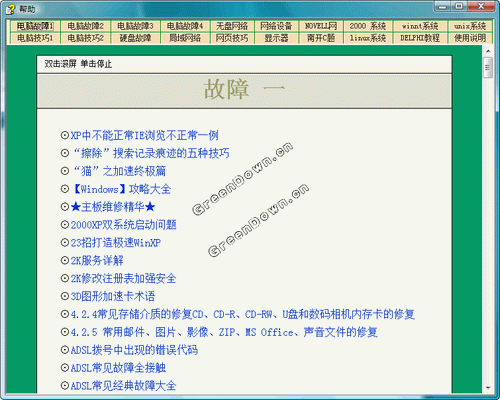Click bullet icon beside ★主板维修精华★

pos(65,207)
